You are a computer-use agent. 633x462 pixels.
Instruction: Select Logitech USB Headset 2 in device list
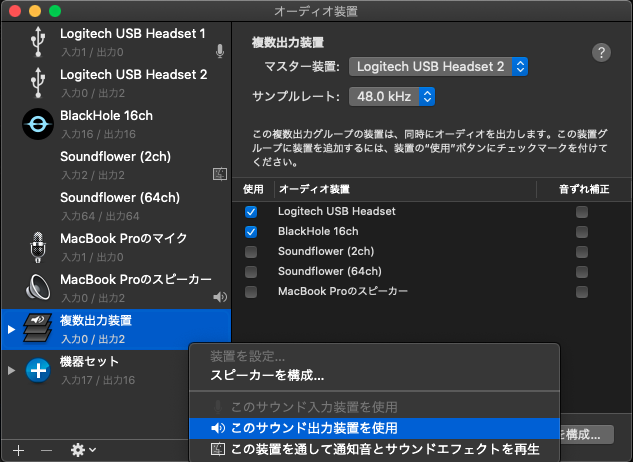(x=116, y=83)
